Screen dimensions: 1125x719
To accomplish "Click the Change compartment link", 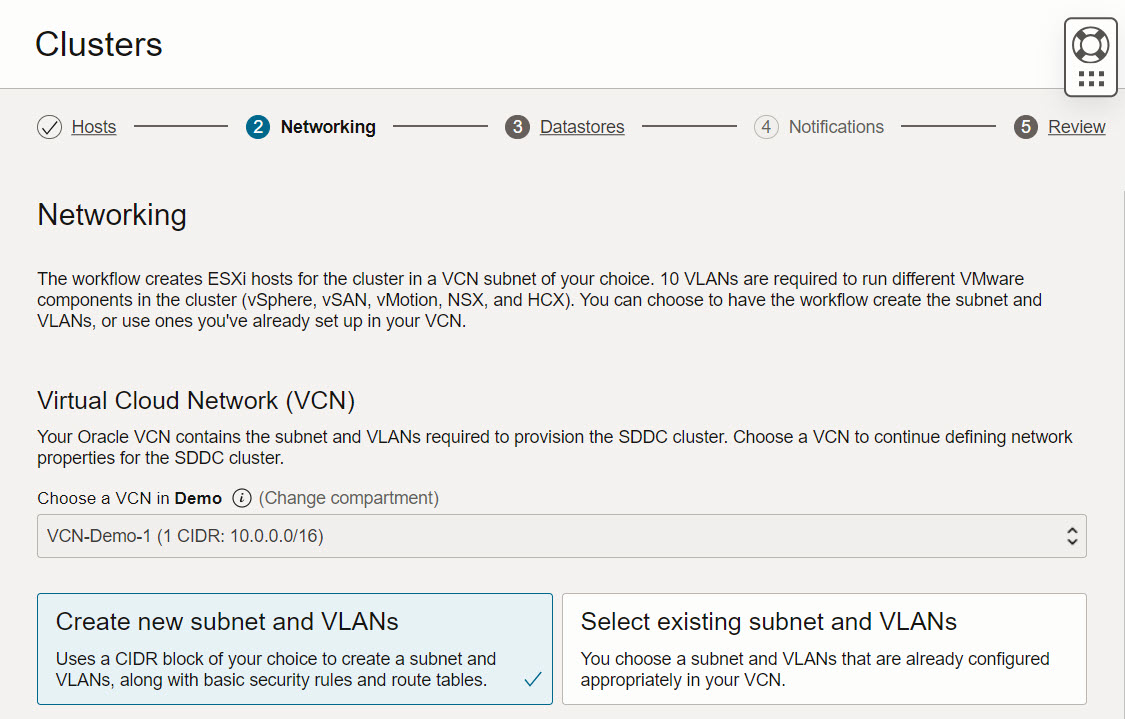I will [349, 498].
